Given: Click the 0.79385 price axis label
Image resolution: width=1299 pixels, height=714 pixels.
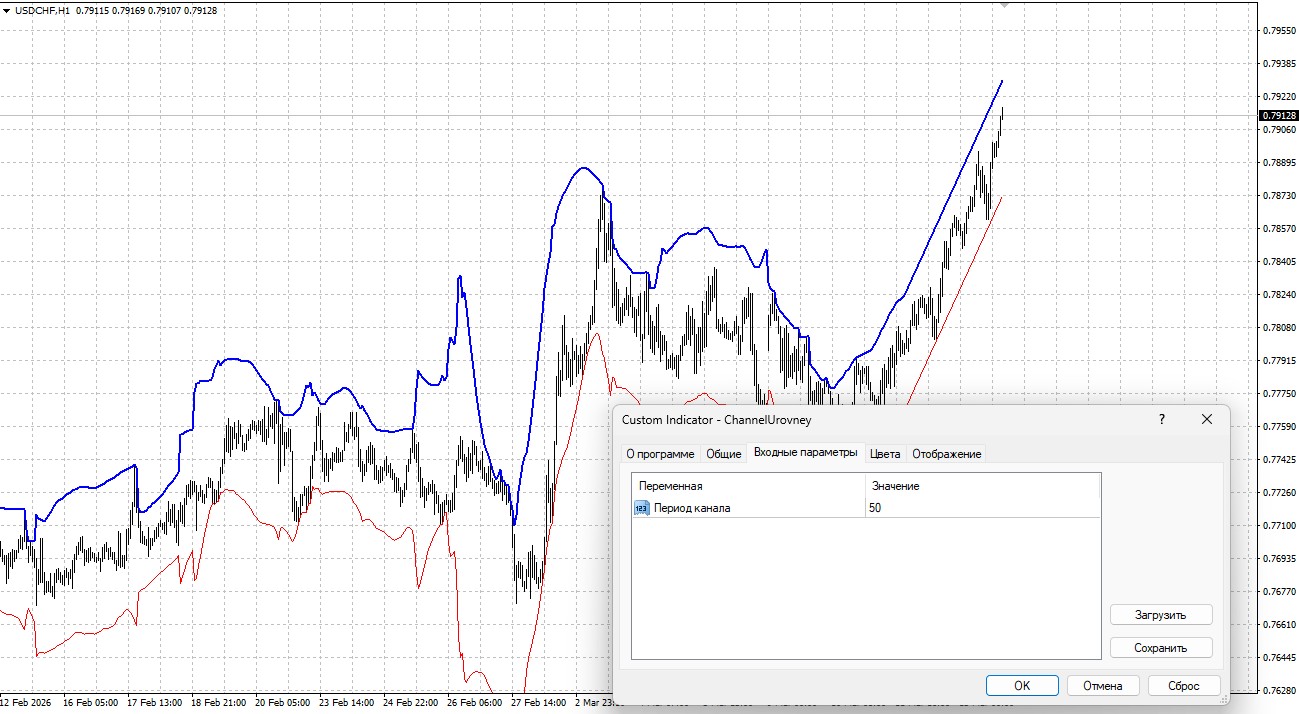Looking at the screenshot, I should click(x=1279, y=64).
